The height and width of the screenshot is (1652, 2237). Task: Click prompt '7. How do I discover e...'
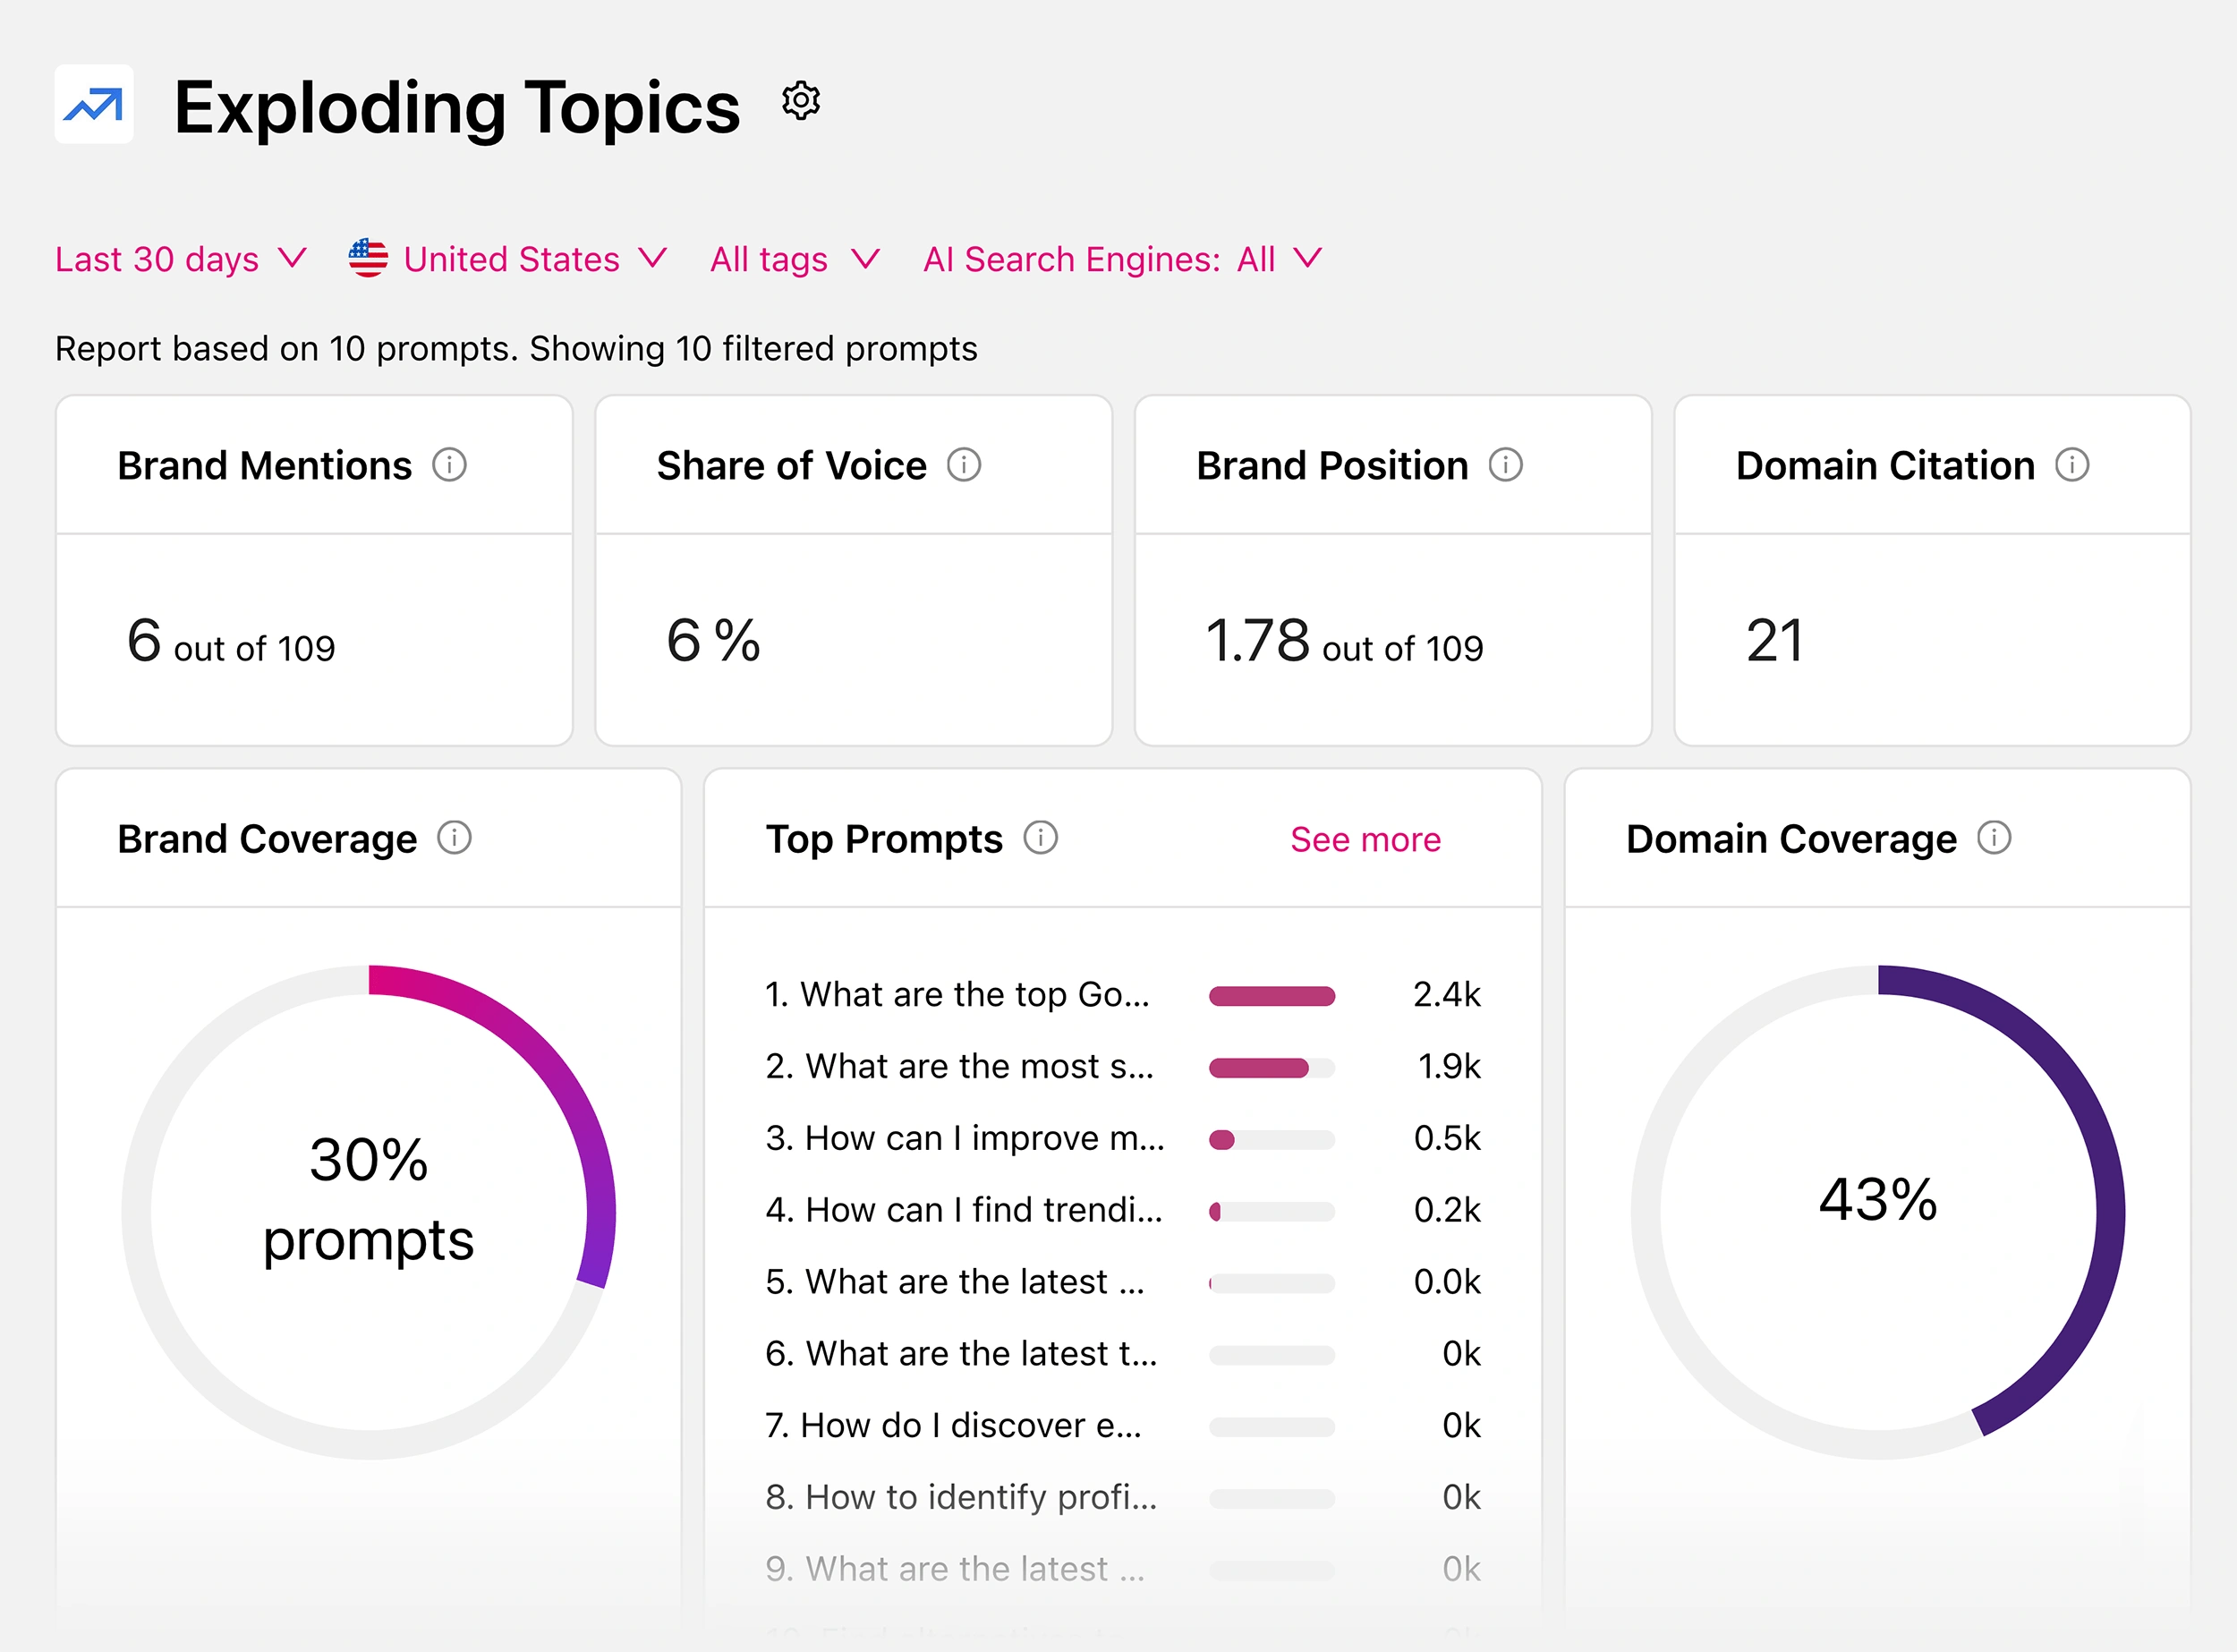pos(953,1425)
